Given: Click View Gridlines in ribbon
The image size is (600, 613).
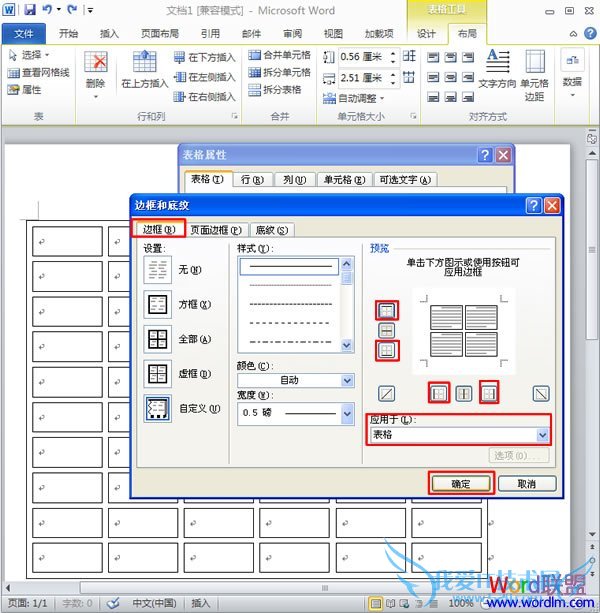Looking at the screenshot, I should [38, 72].
